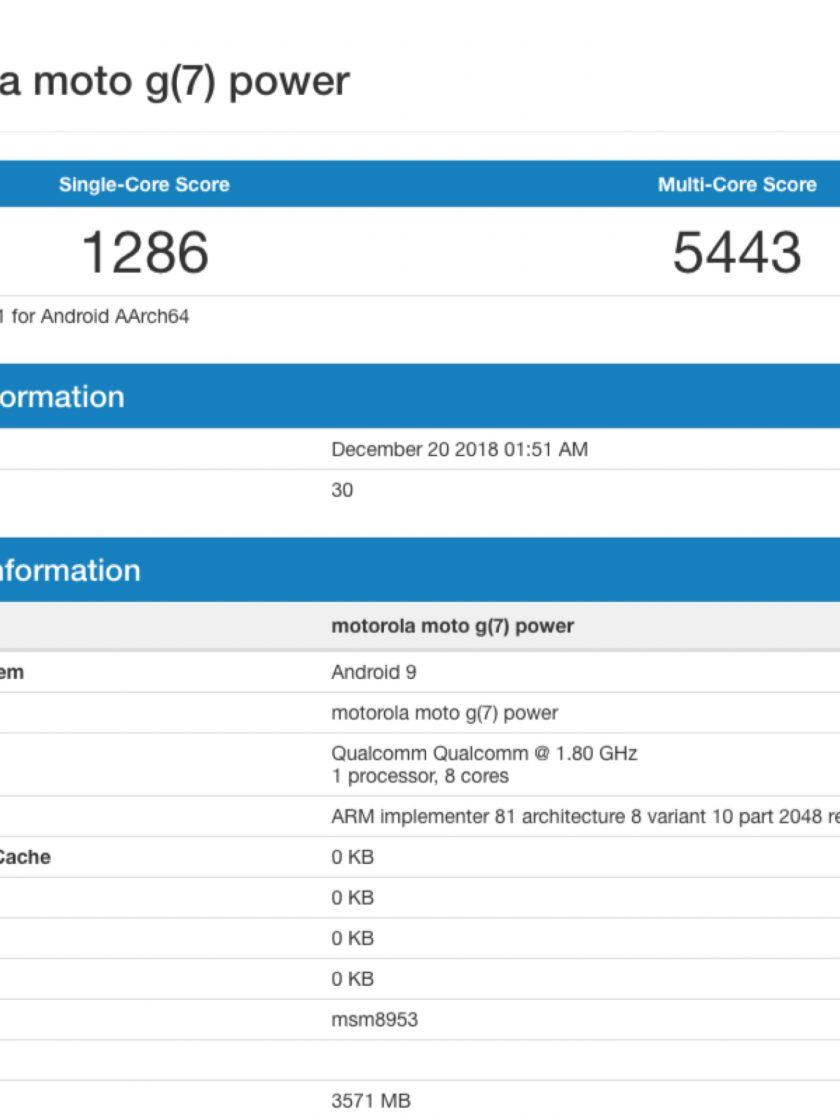The image size is (840, 1120).
Task: Click the 3571 MB memory value
Action: [x=370, y=1101]
